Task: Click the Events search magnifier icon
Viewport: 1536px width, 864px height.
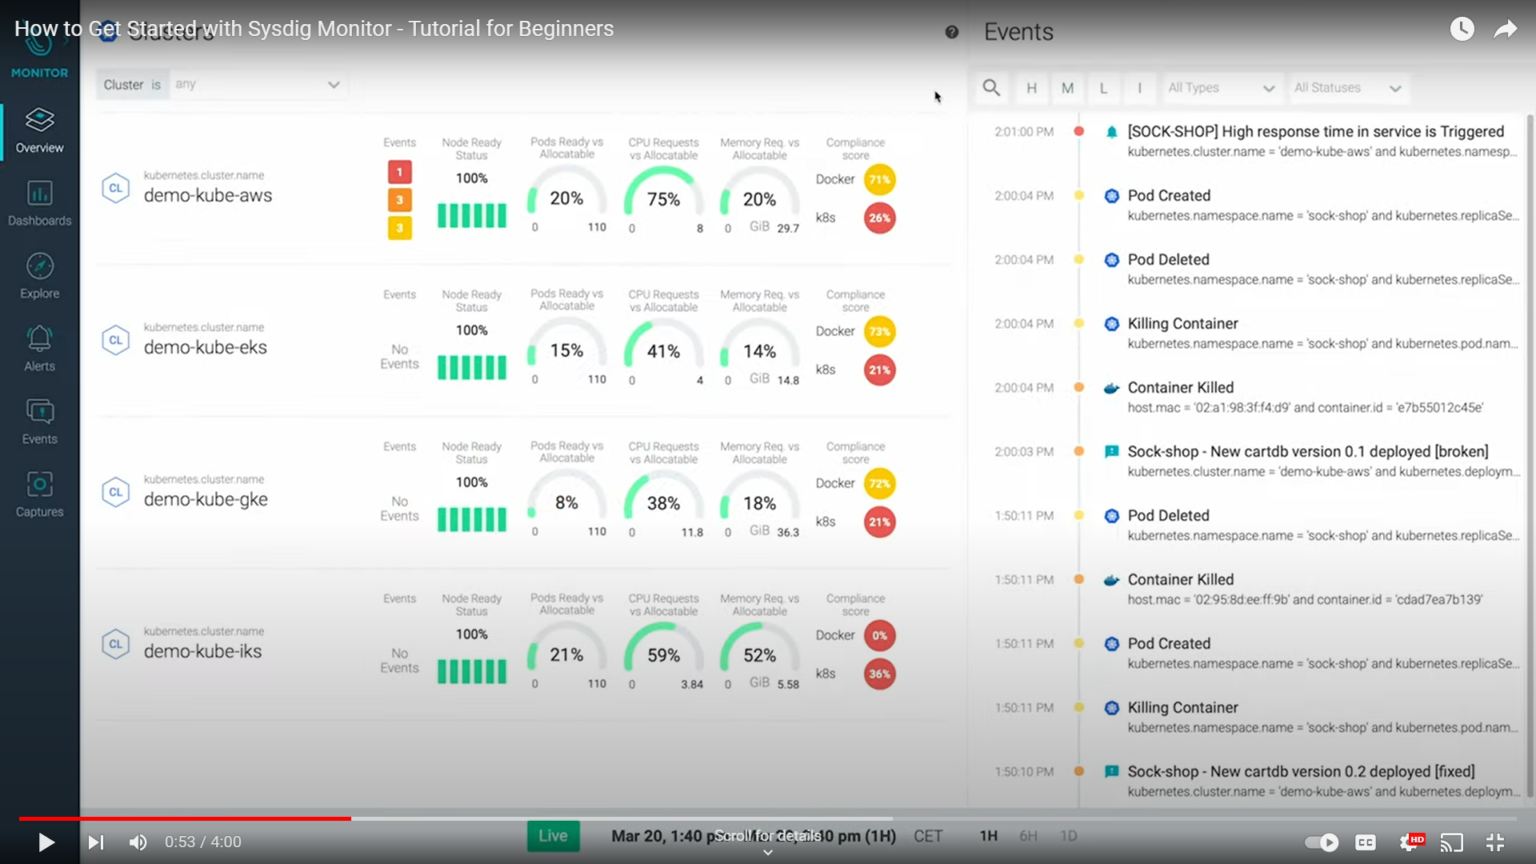Action: pos(991,88)
